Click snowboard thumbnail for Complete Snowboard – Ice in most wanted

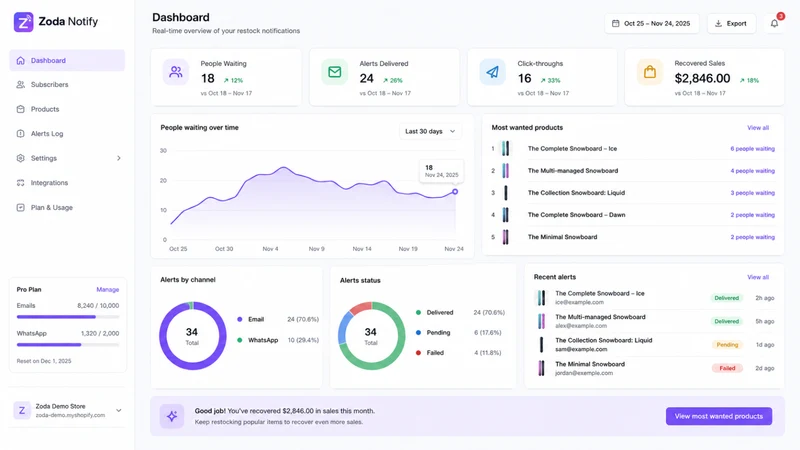pyautogui.click(x=505, y=148)
